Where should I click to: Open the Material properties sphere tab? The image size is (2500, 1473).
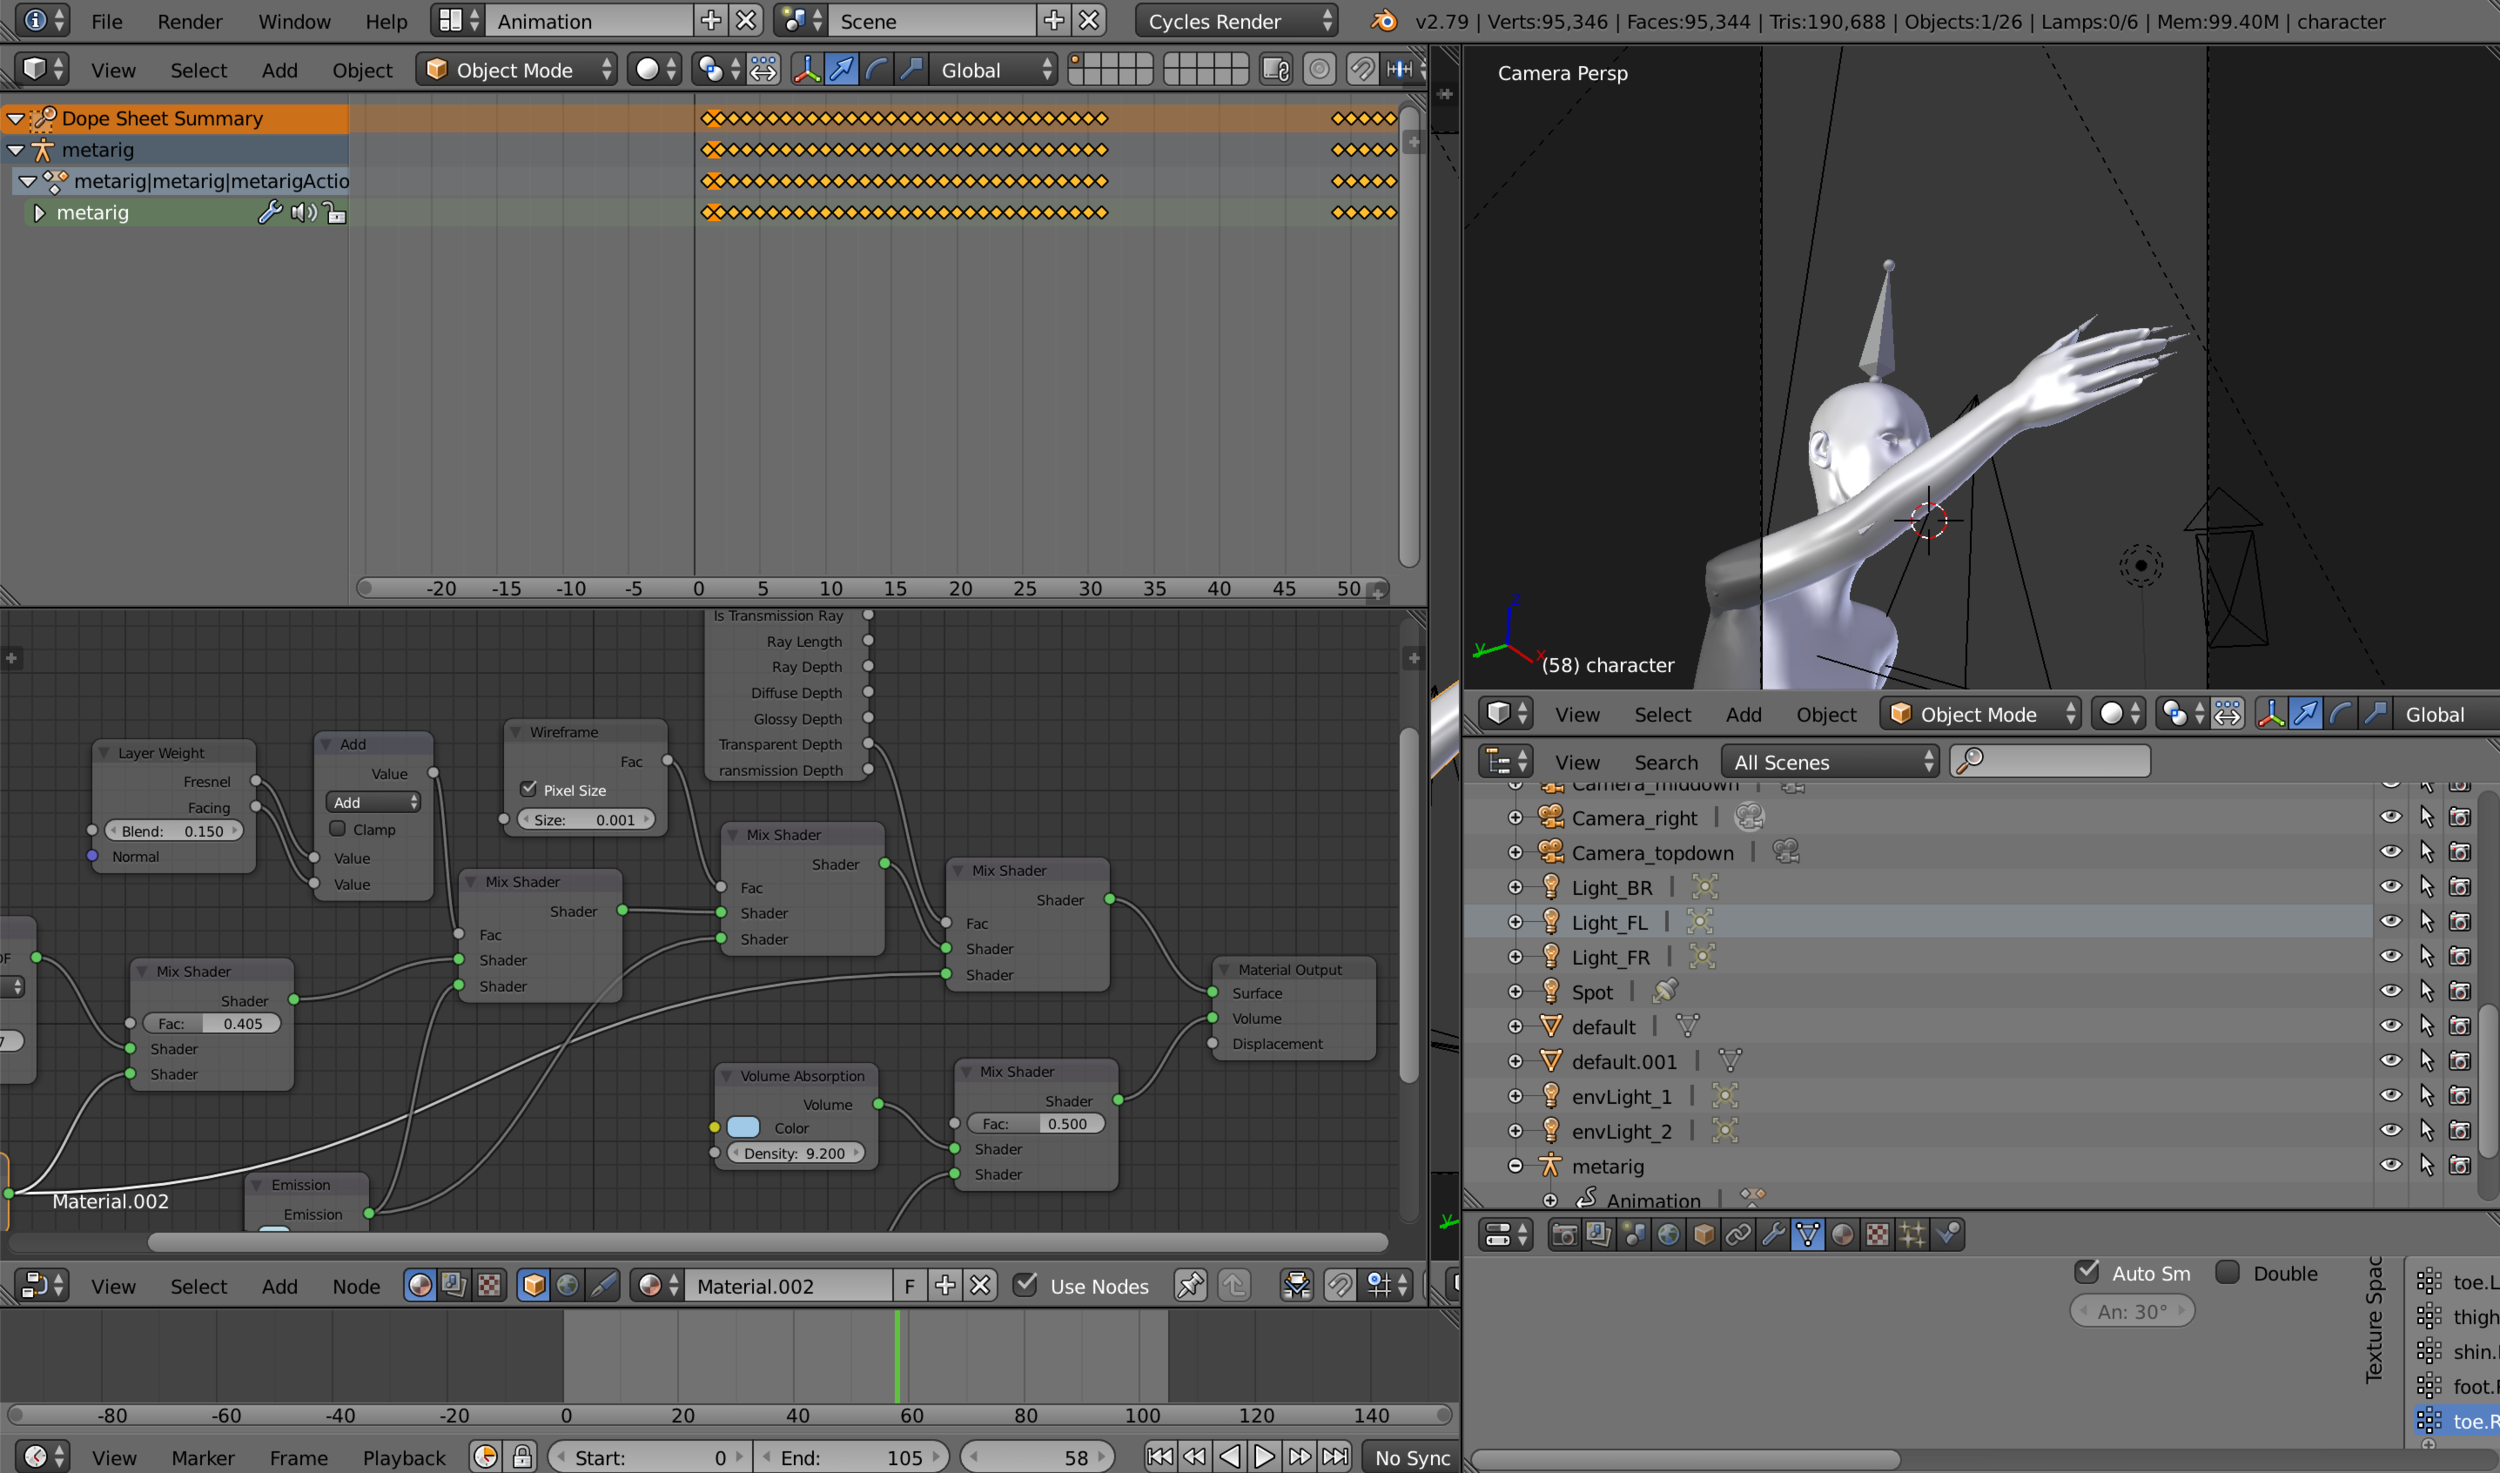[x=1842, y=1235]
